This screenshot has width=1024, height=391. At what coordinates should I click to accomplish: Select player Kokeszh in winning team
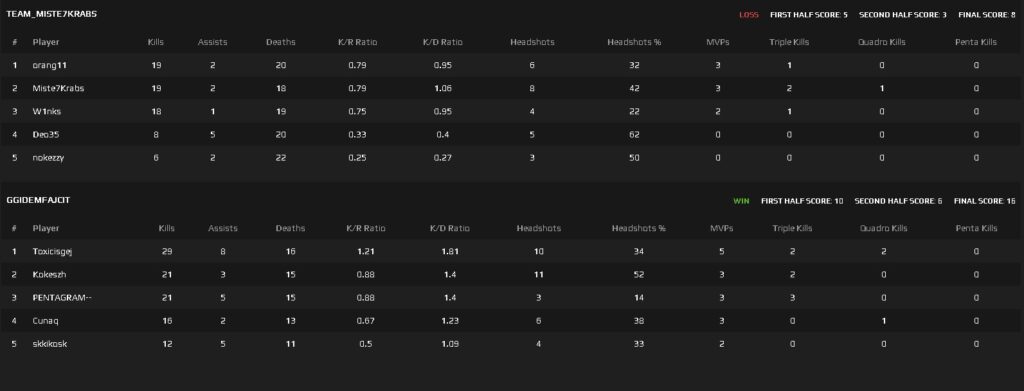(49, 275)
